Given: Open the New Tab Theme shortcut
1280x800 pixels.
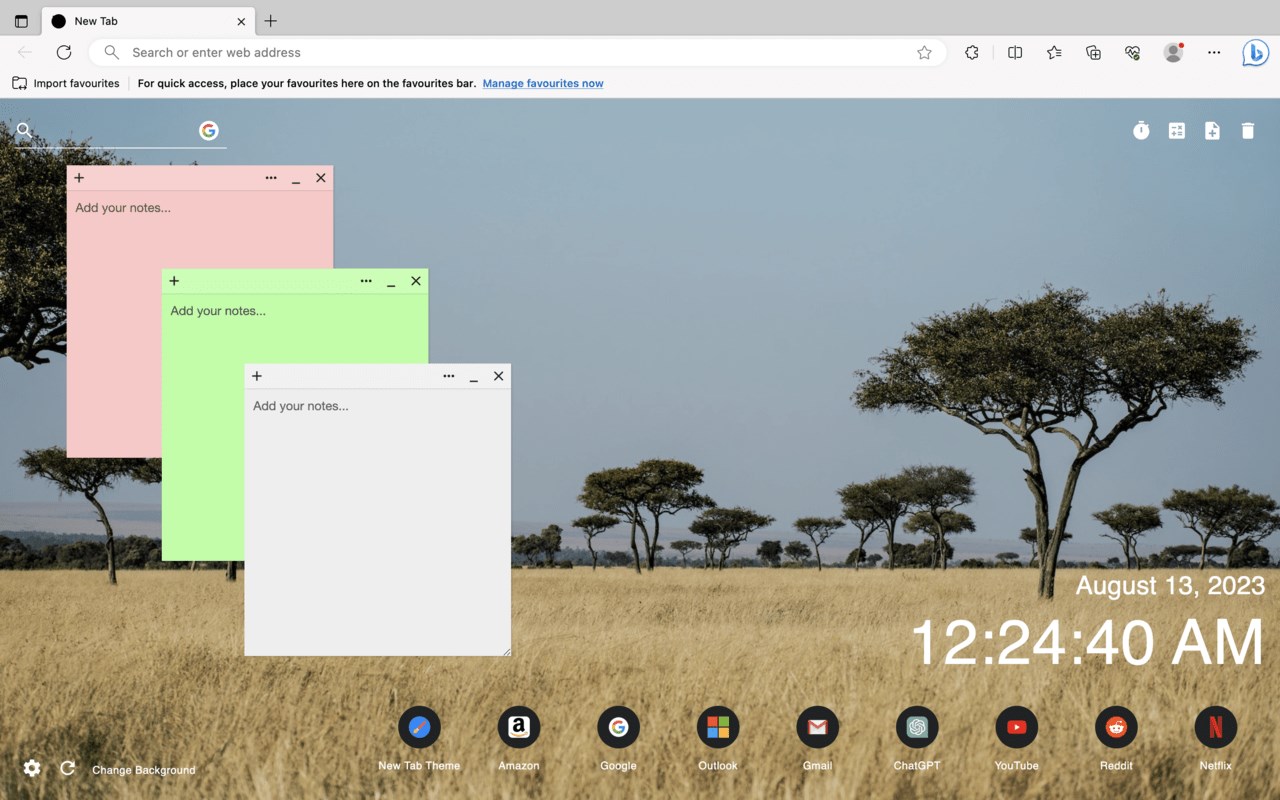Looking at the screenshot, I should (x=419, y=727).
